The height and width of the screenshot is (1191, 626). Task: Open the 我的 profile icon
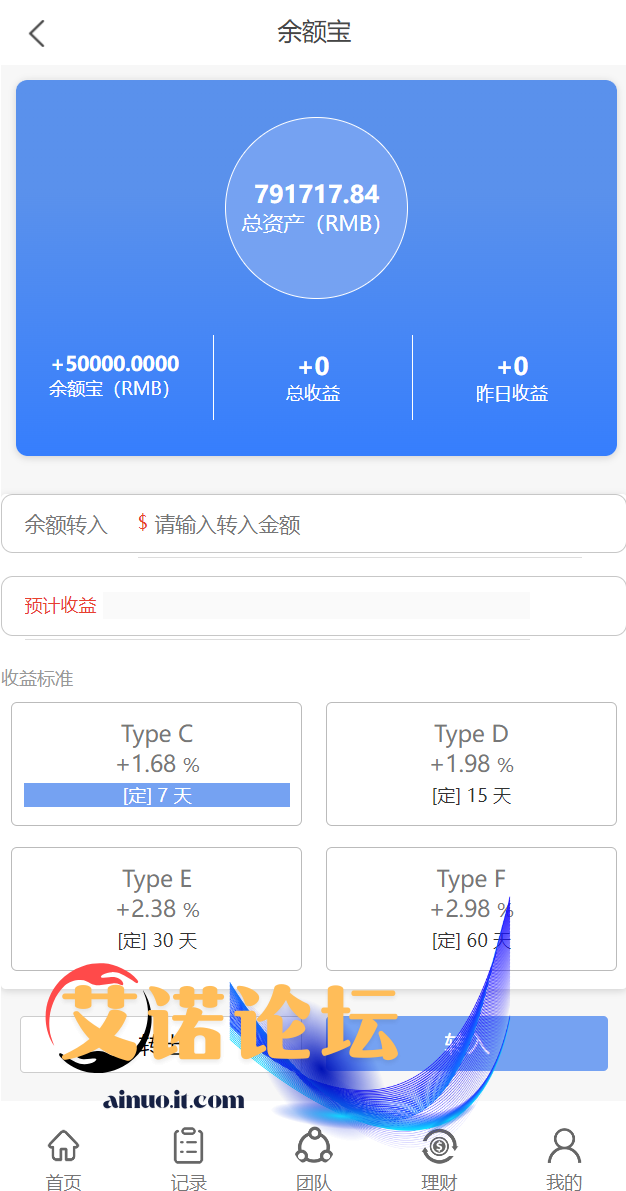tap(564, 1159)
